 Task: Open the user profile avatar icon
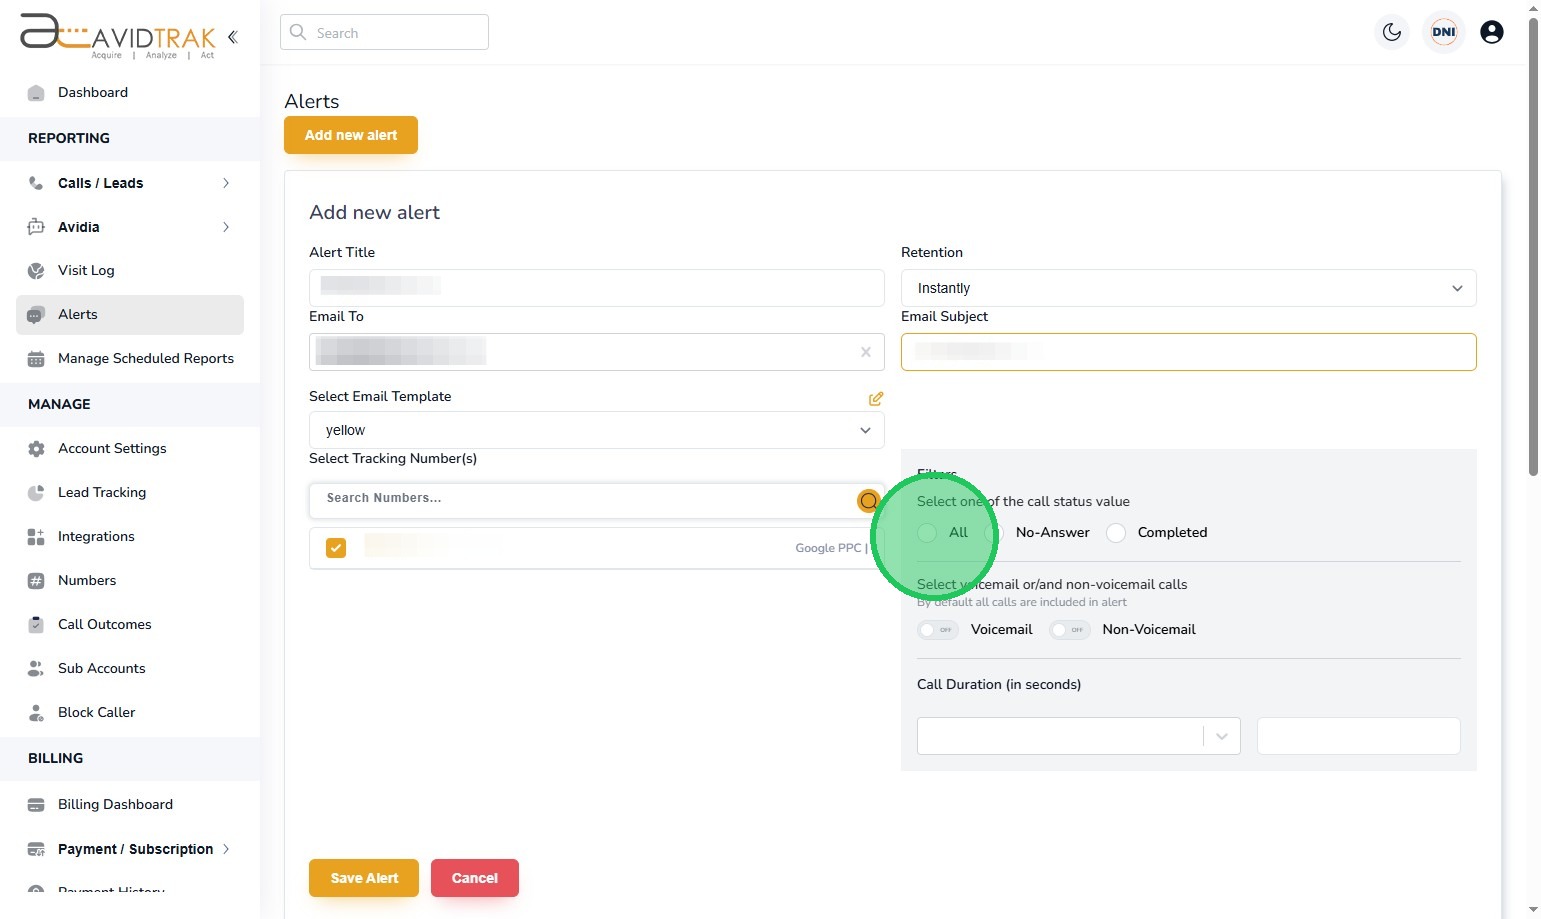coord(1492,32)
